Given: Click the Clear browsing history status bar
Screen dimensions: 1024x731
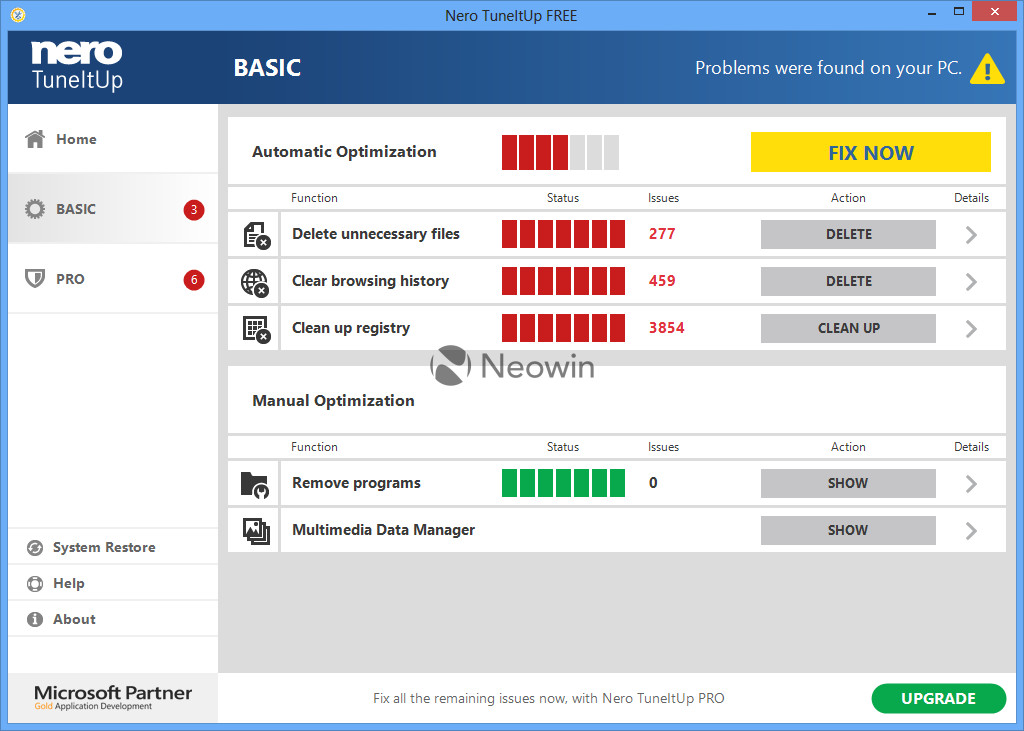Looking at the screenshot, I should click(563, 281).
